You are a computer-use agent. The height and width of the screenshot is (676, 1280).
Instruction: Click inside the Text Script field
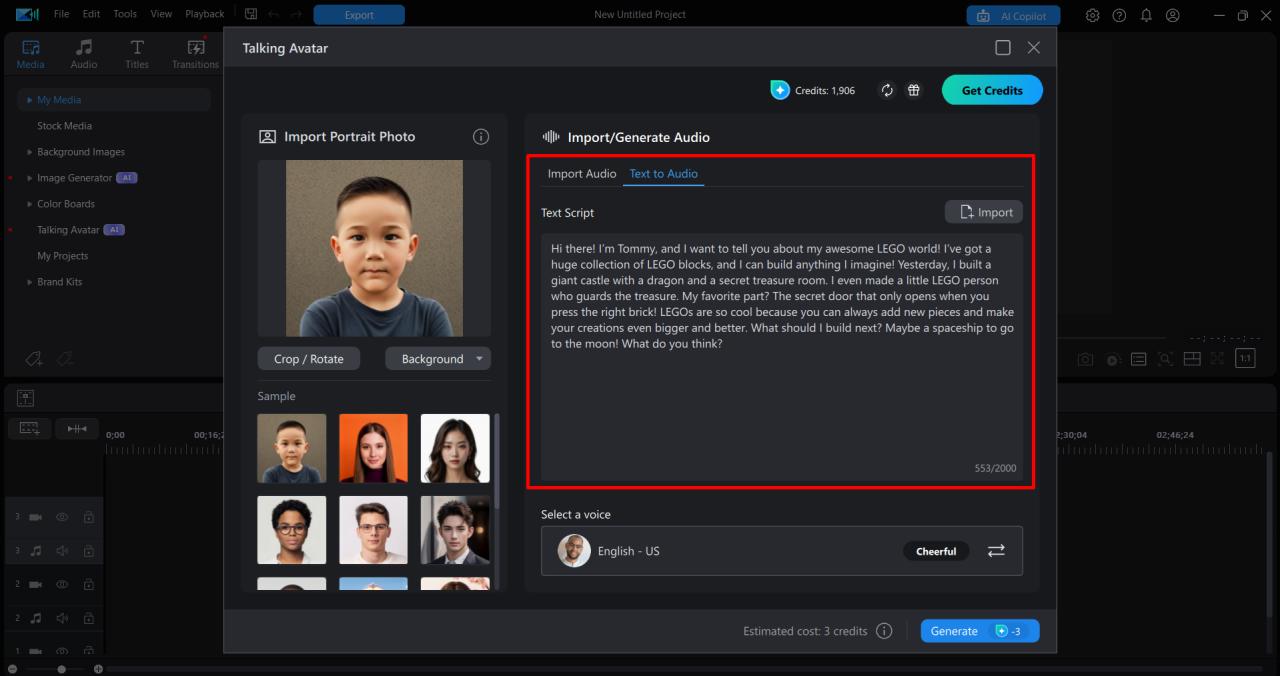[782, 357]
